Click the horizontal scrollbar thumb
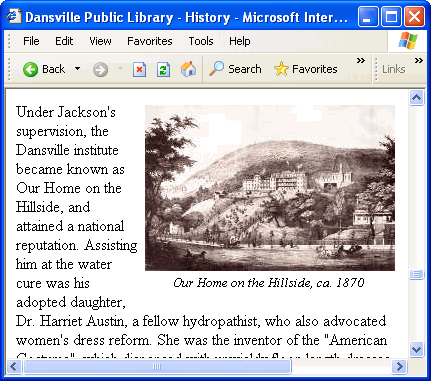The width and height of the screenshot is (431, 381). click(157, 367)
